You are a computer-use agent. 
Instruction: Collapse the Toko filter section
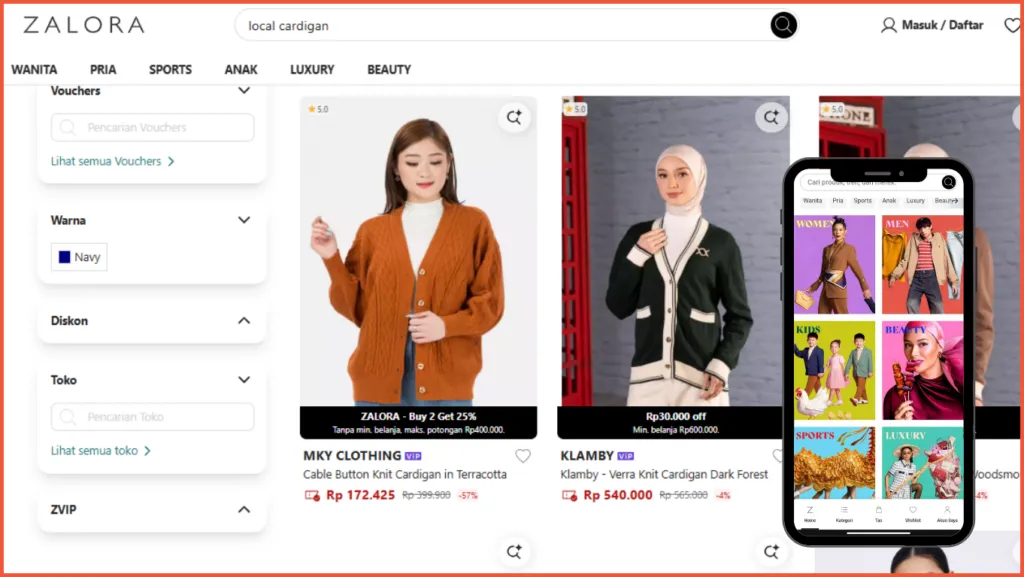tap(244, 380)
